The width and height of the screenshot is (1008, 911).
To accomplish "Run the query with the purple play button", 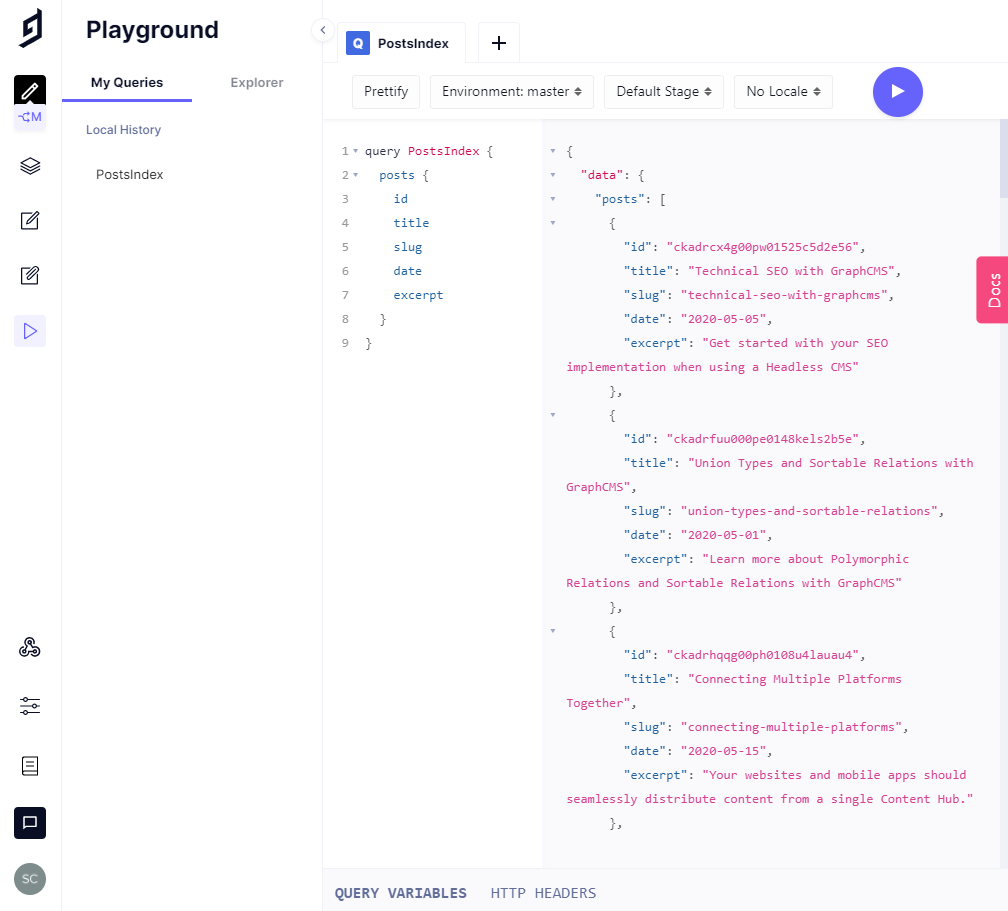I will (x=897, y=91).
